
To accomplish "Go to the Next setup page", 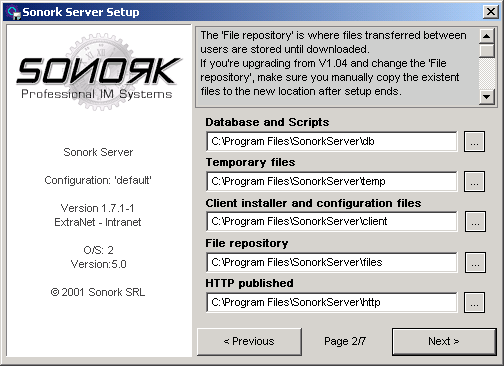I will click(444, 342).
